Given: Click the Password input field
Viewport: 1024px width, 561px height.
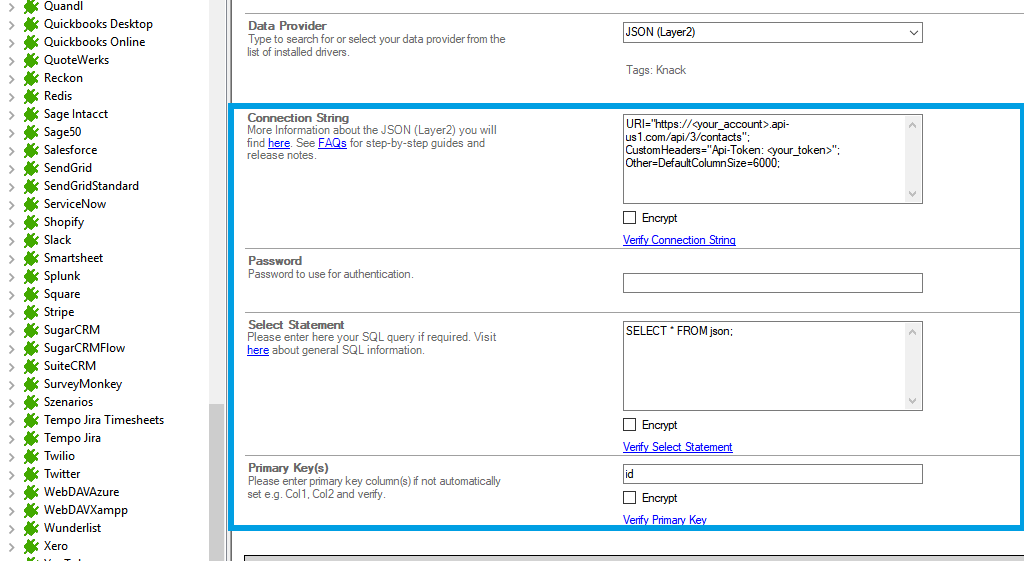Looking at the screenshot, I should [x=772, y=283].
